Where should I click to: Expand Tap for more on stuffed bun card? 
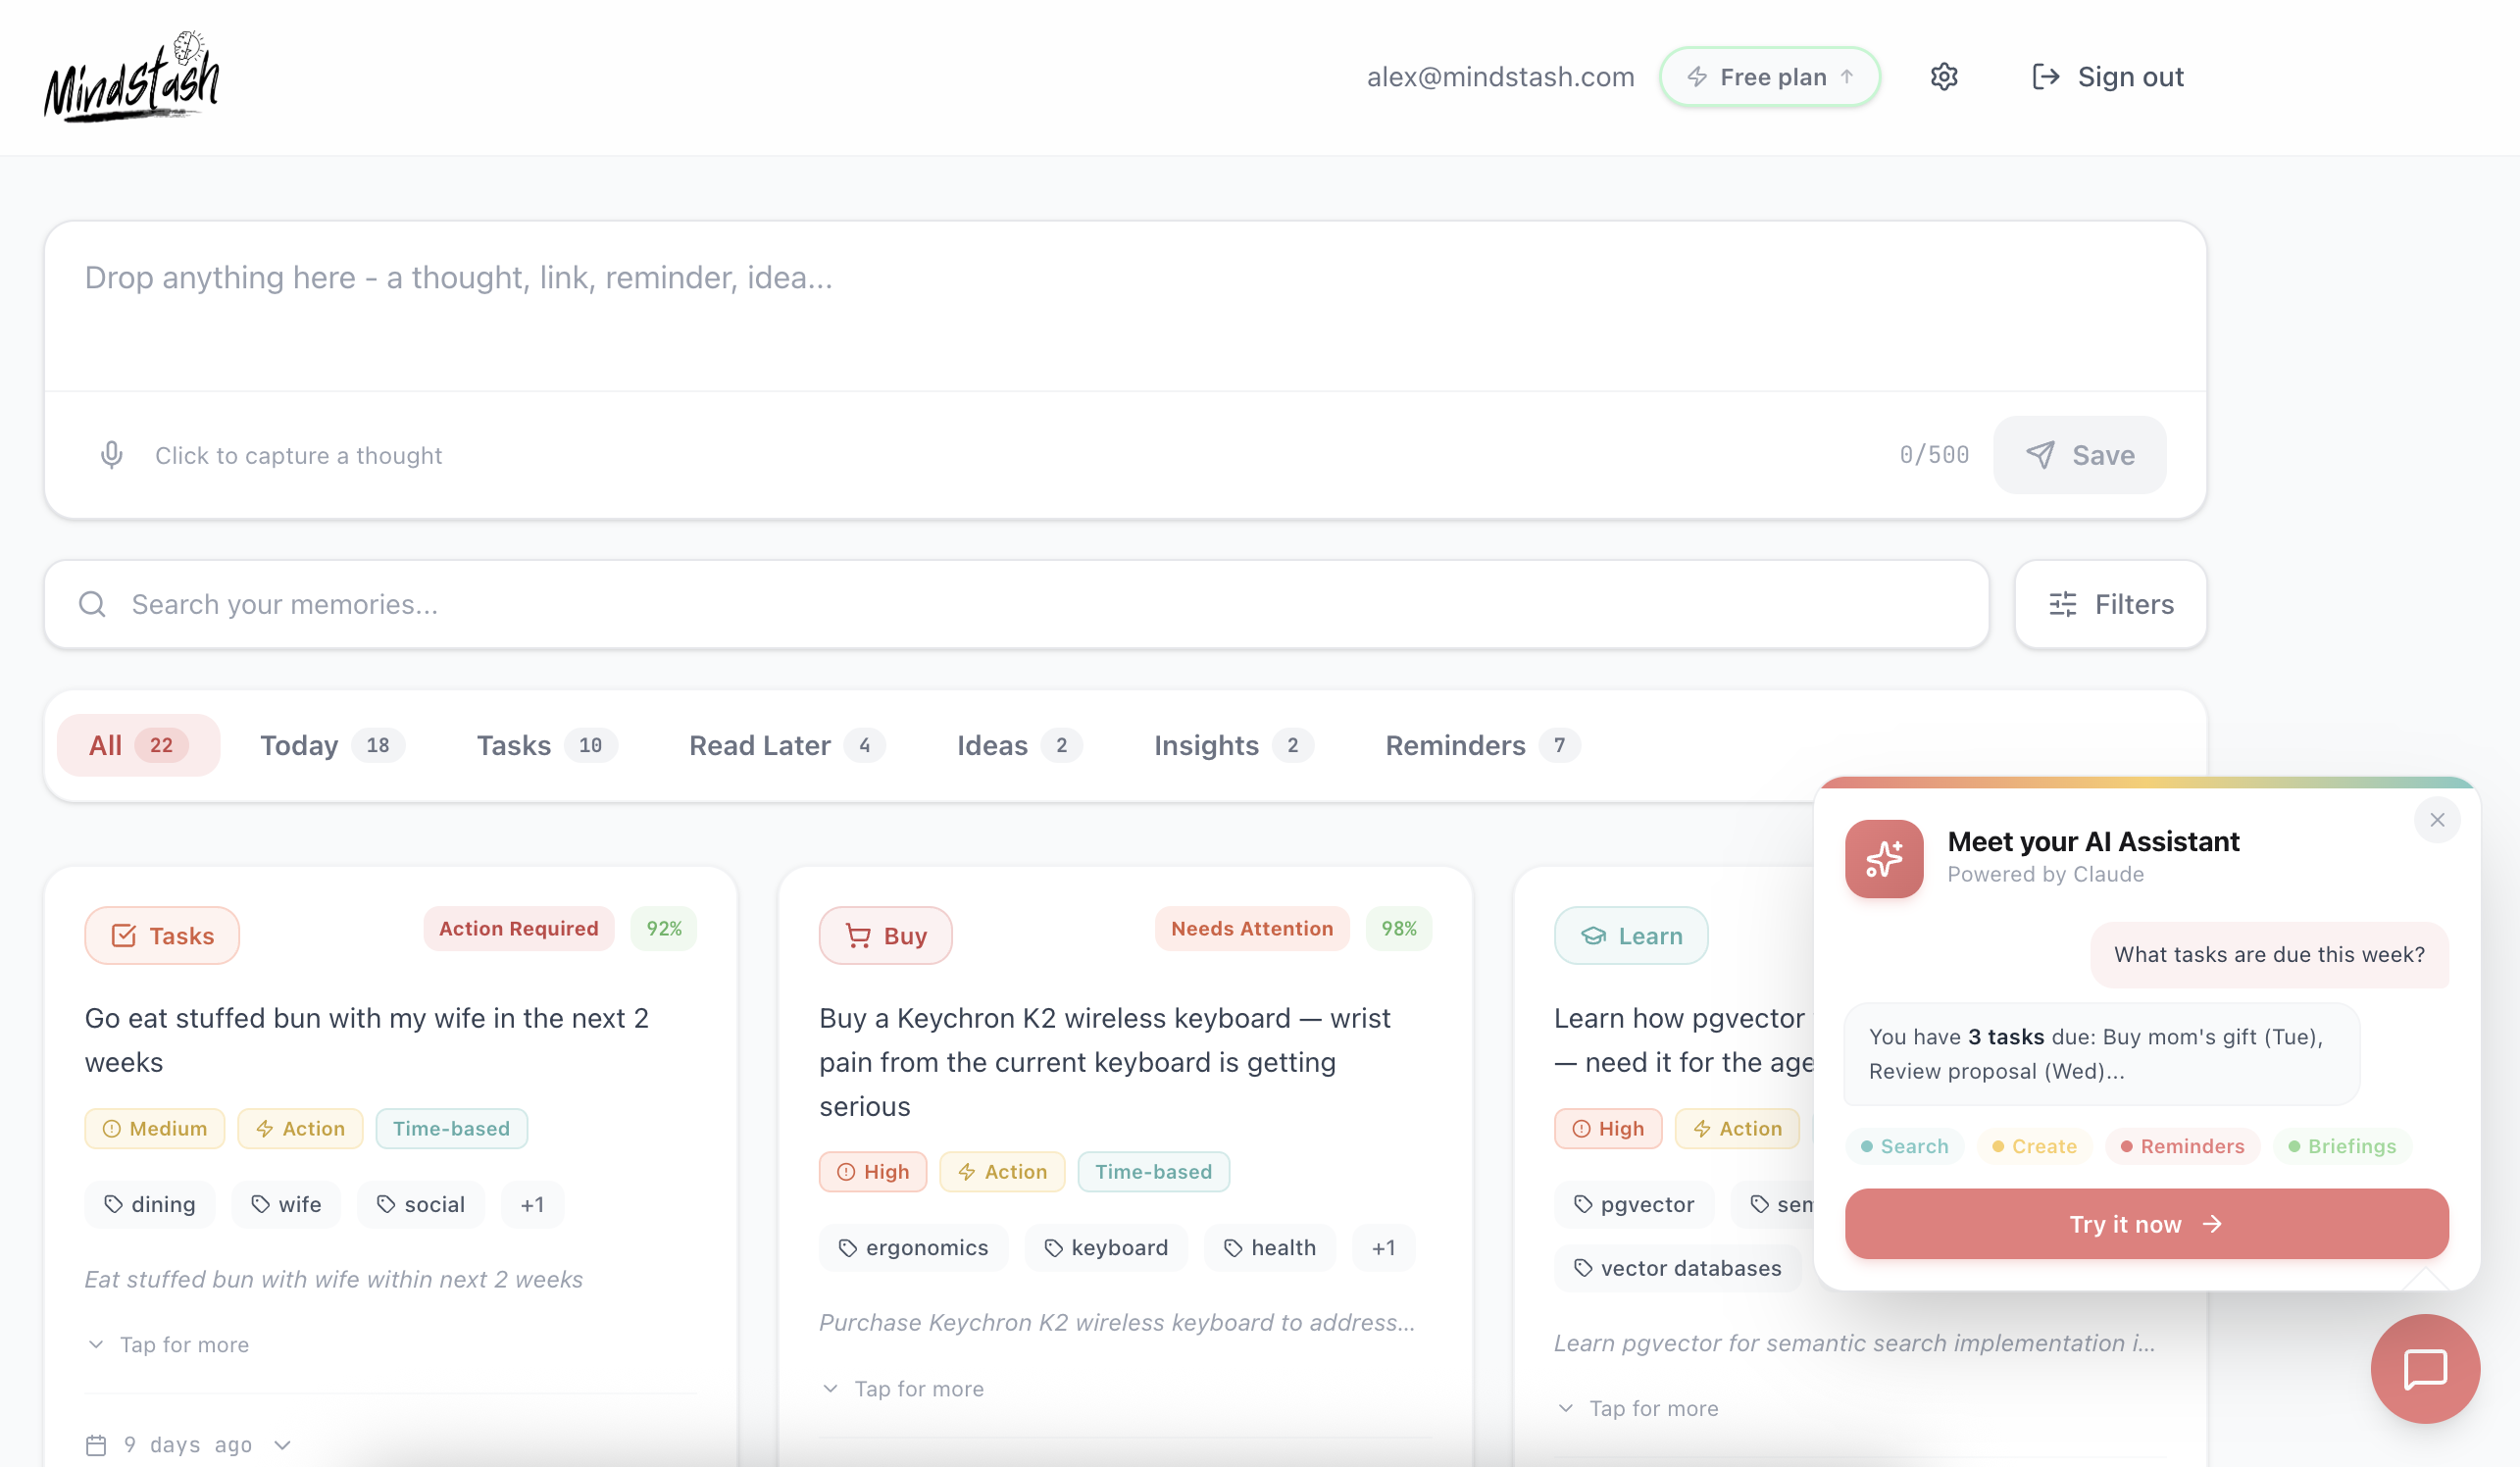point(168,1344)
